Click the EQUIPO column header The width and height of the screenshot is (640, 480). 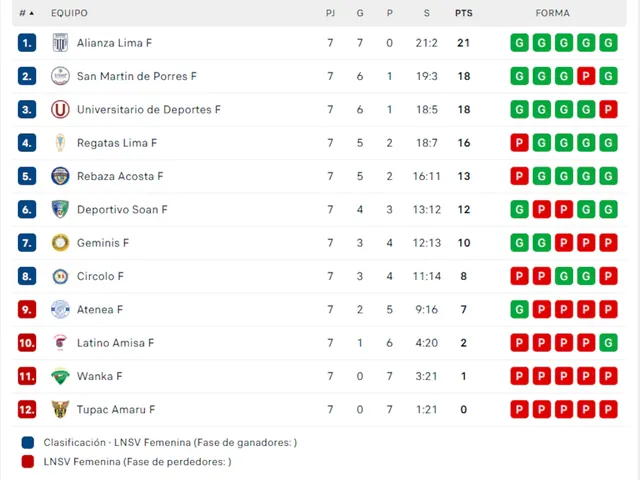pyautogui.click(x=69, y=13)
